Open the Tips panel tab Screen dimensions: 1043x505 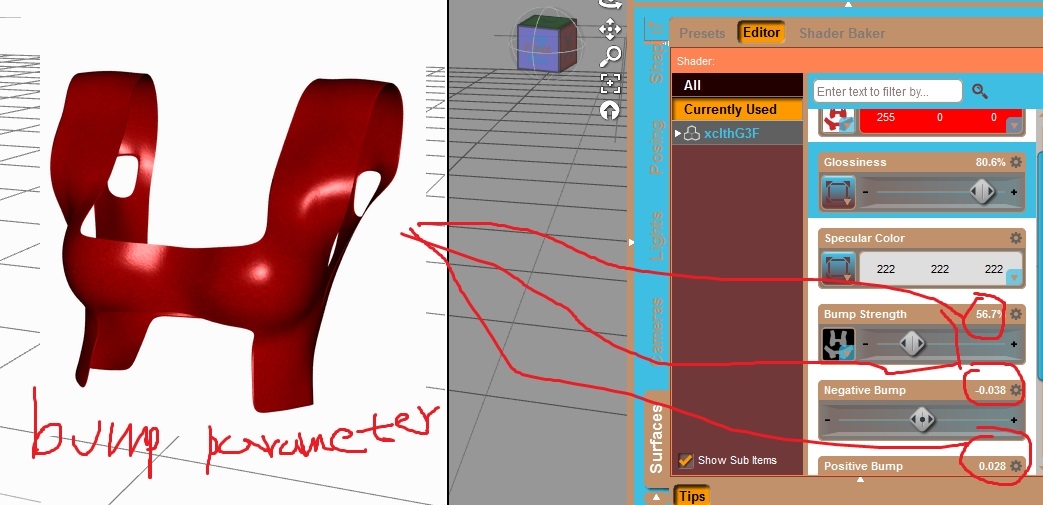[x=692, y=496]
